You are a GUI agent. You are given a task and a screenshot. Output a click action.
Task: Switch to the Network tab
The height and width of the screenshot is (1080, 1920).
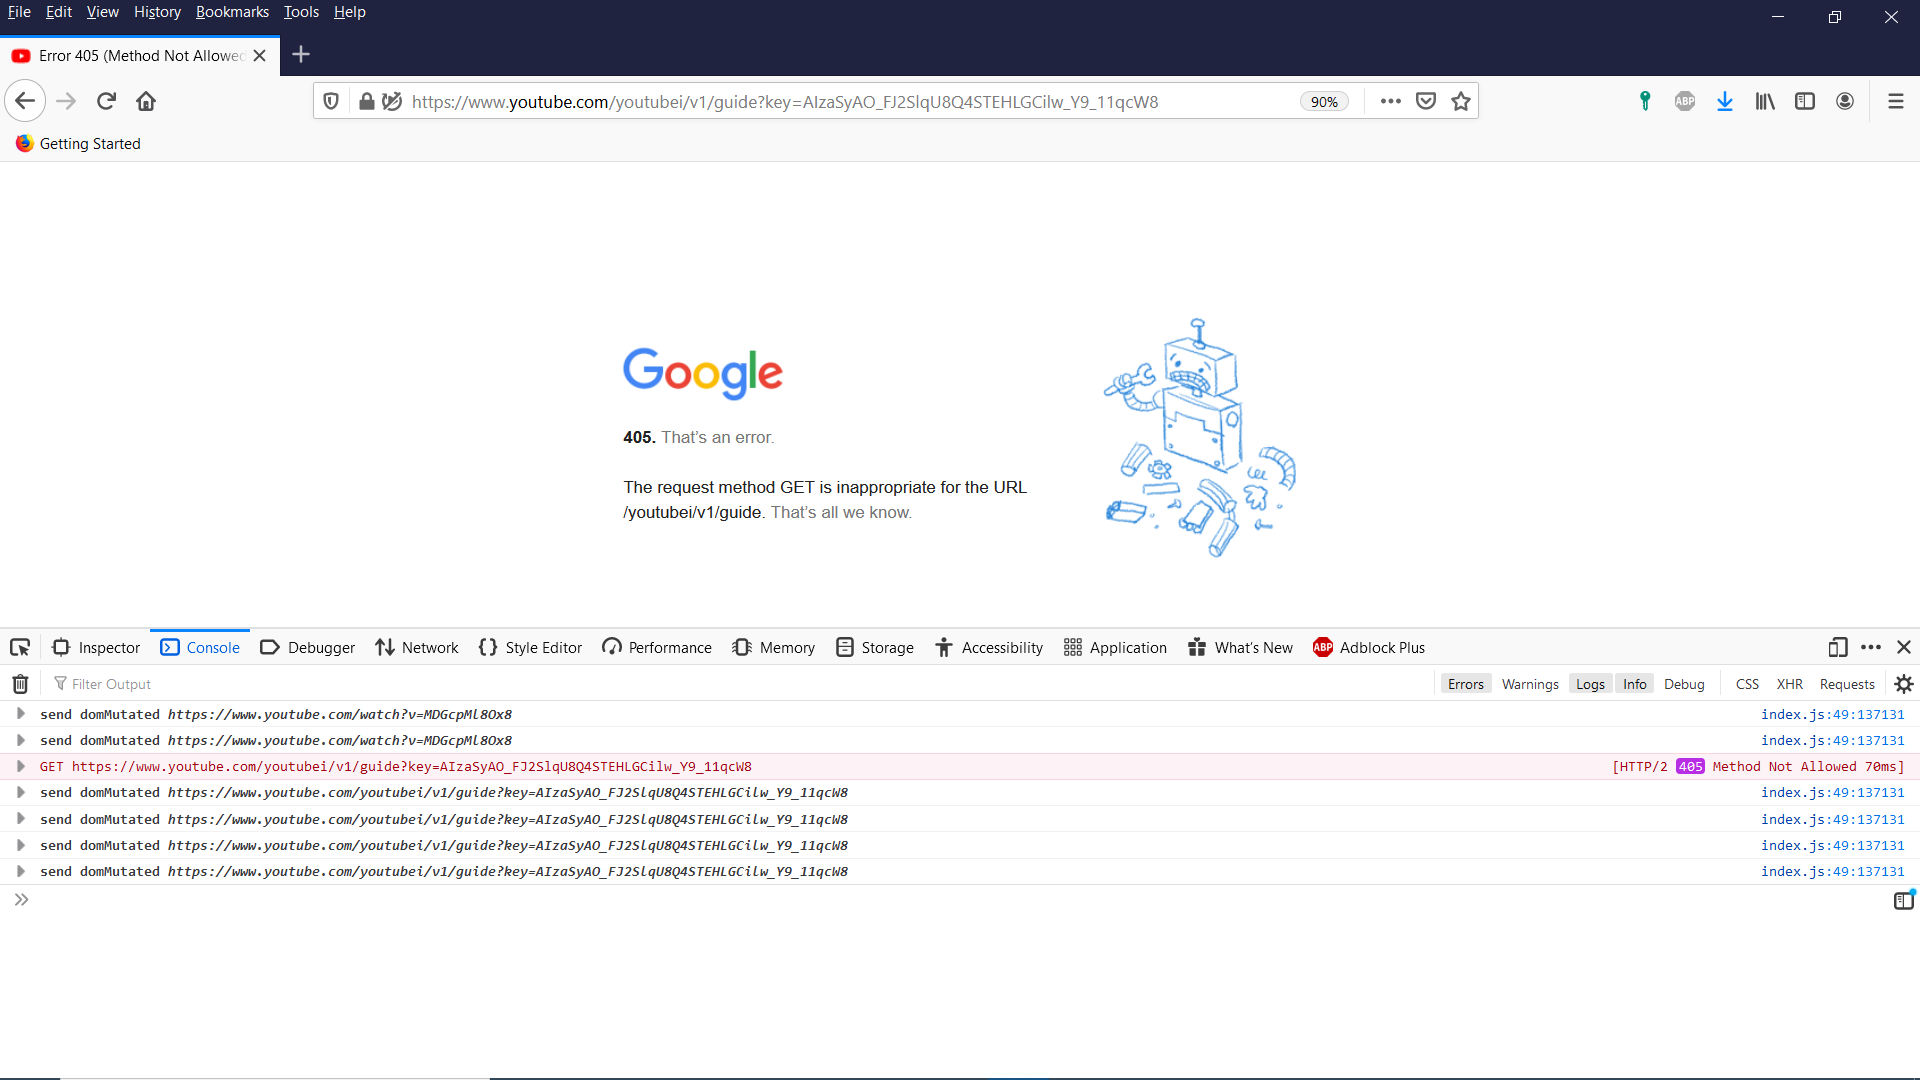click(417, 647)
